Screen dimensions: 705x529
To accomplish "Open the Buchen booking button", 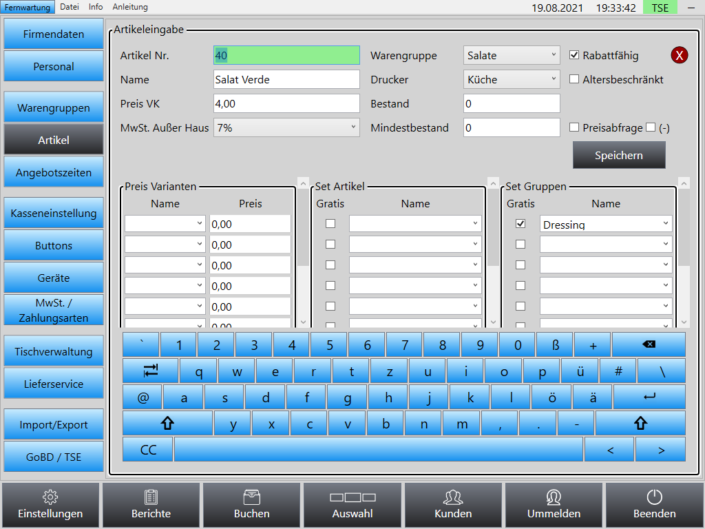I will click(x=252, y=505).
